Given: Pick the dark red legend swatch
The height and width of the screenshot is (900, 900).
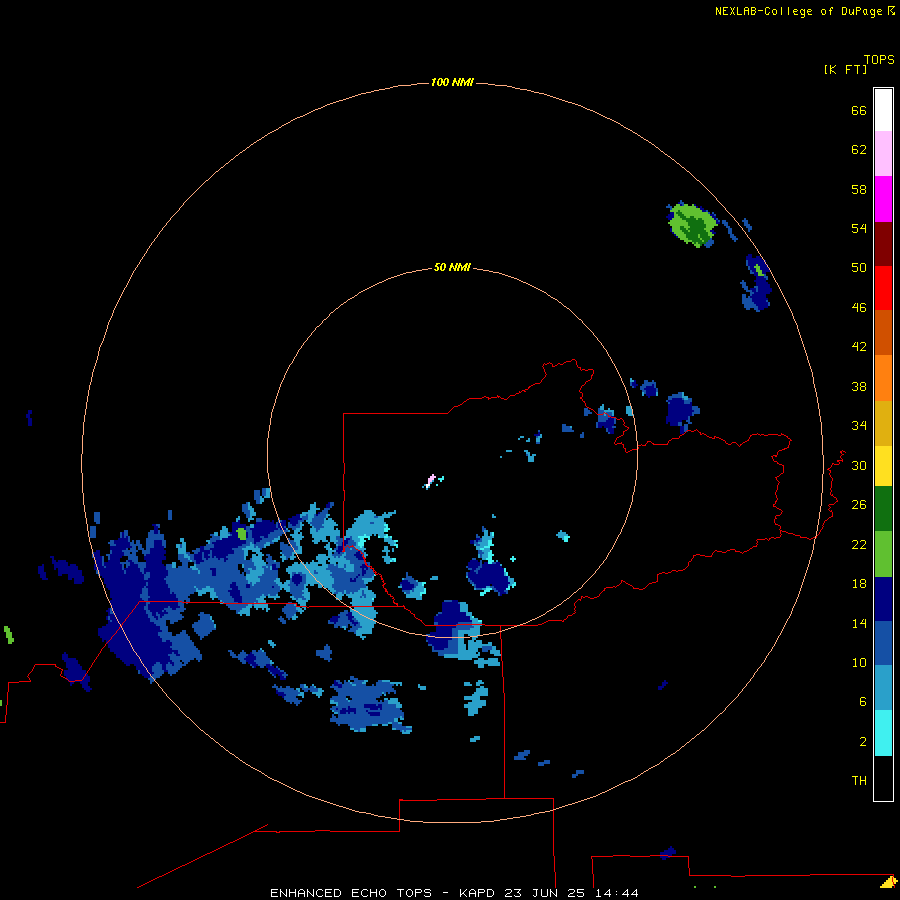Looking at the screenshot, I should point(883,243).
